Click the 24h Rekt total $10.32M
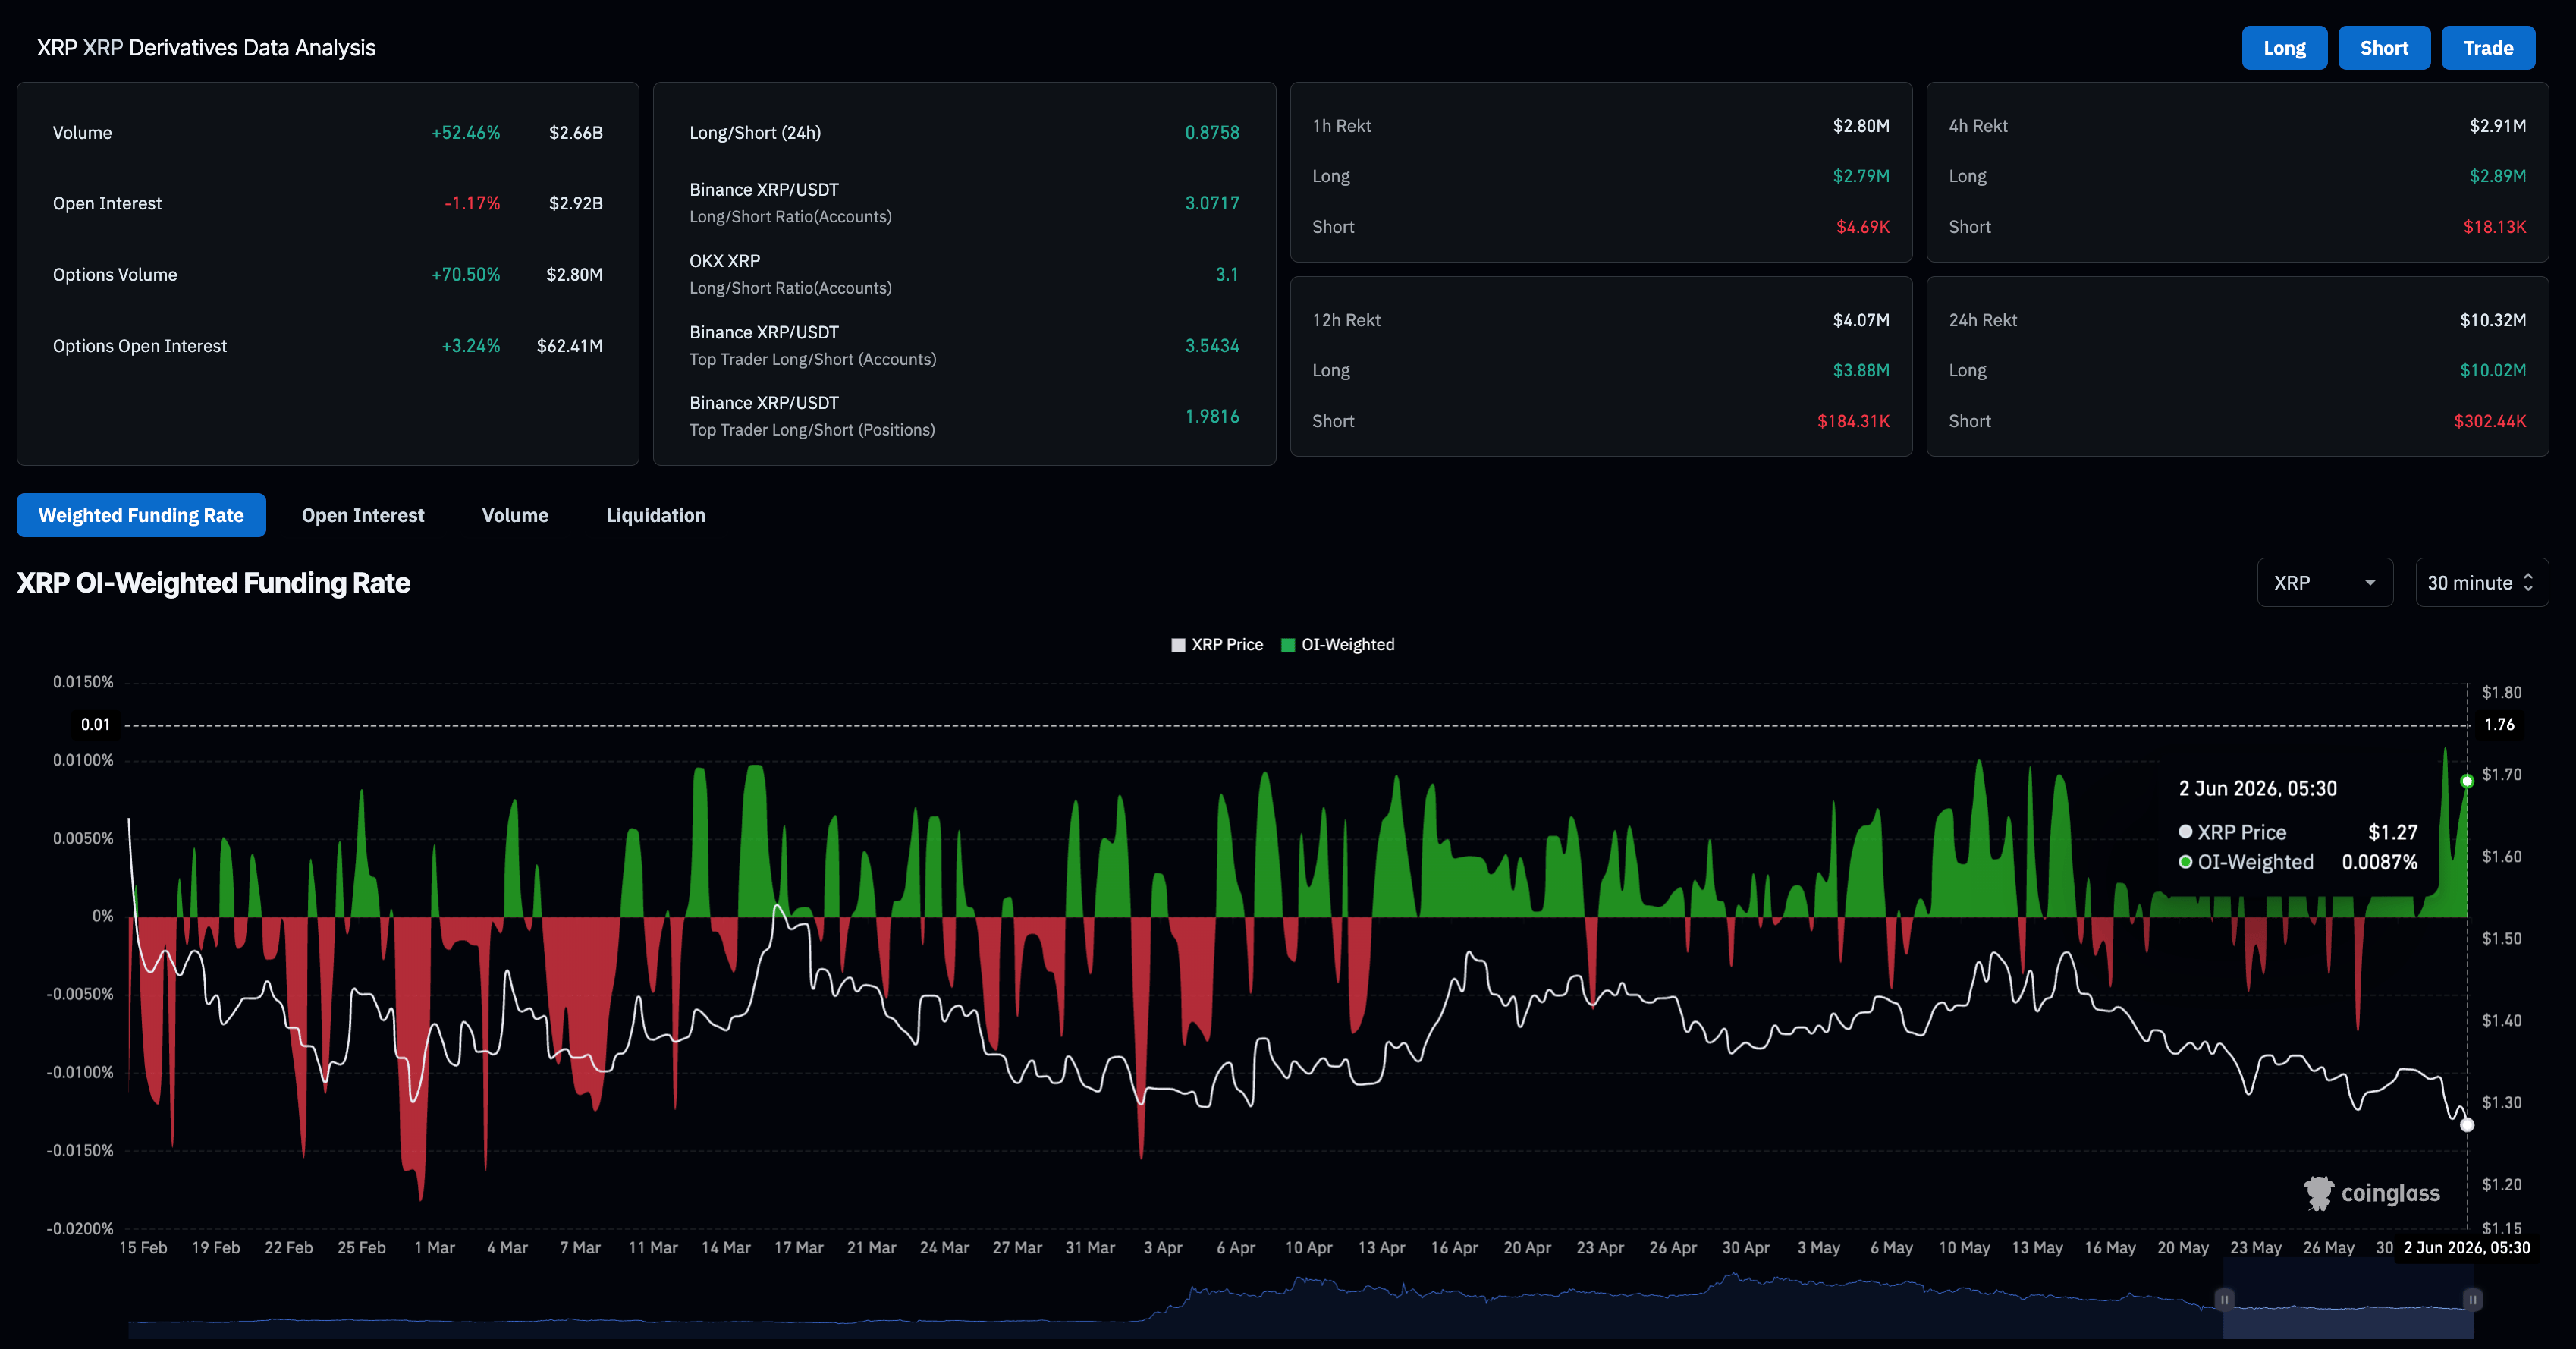 click(x=2493, y=320)
